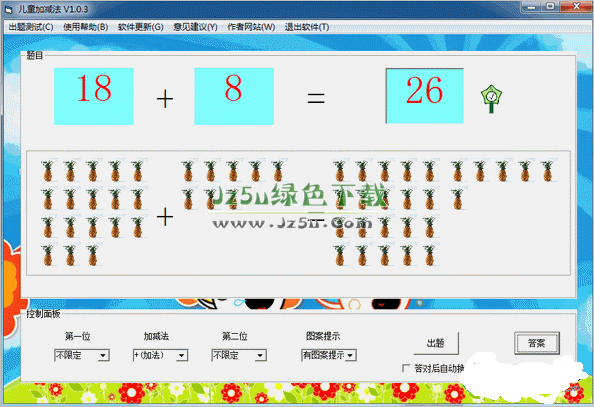The width and height of the screenshot is (594, 407).
Task: Click the 加减法 label
Action: click(156, 336)
